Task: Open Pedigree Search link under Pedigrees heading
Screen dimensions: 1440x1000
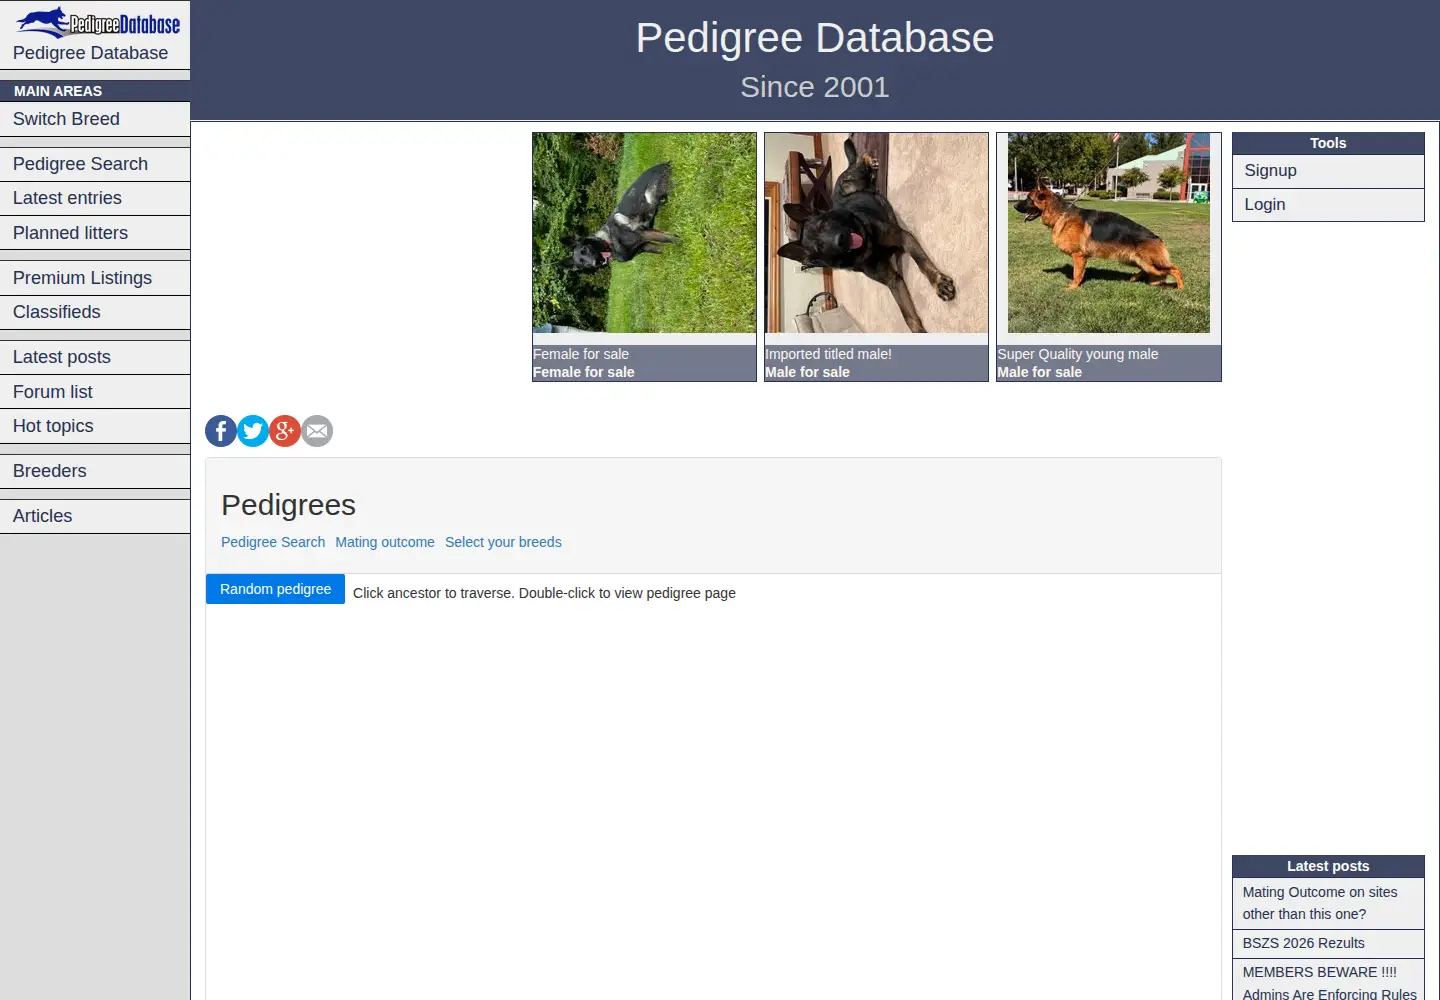Action: click(273, 542)
